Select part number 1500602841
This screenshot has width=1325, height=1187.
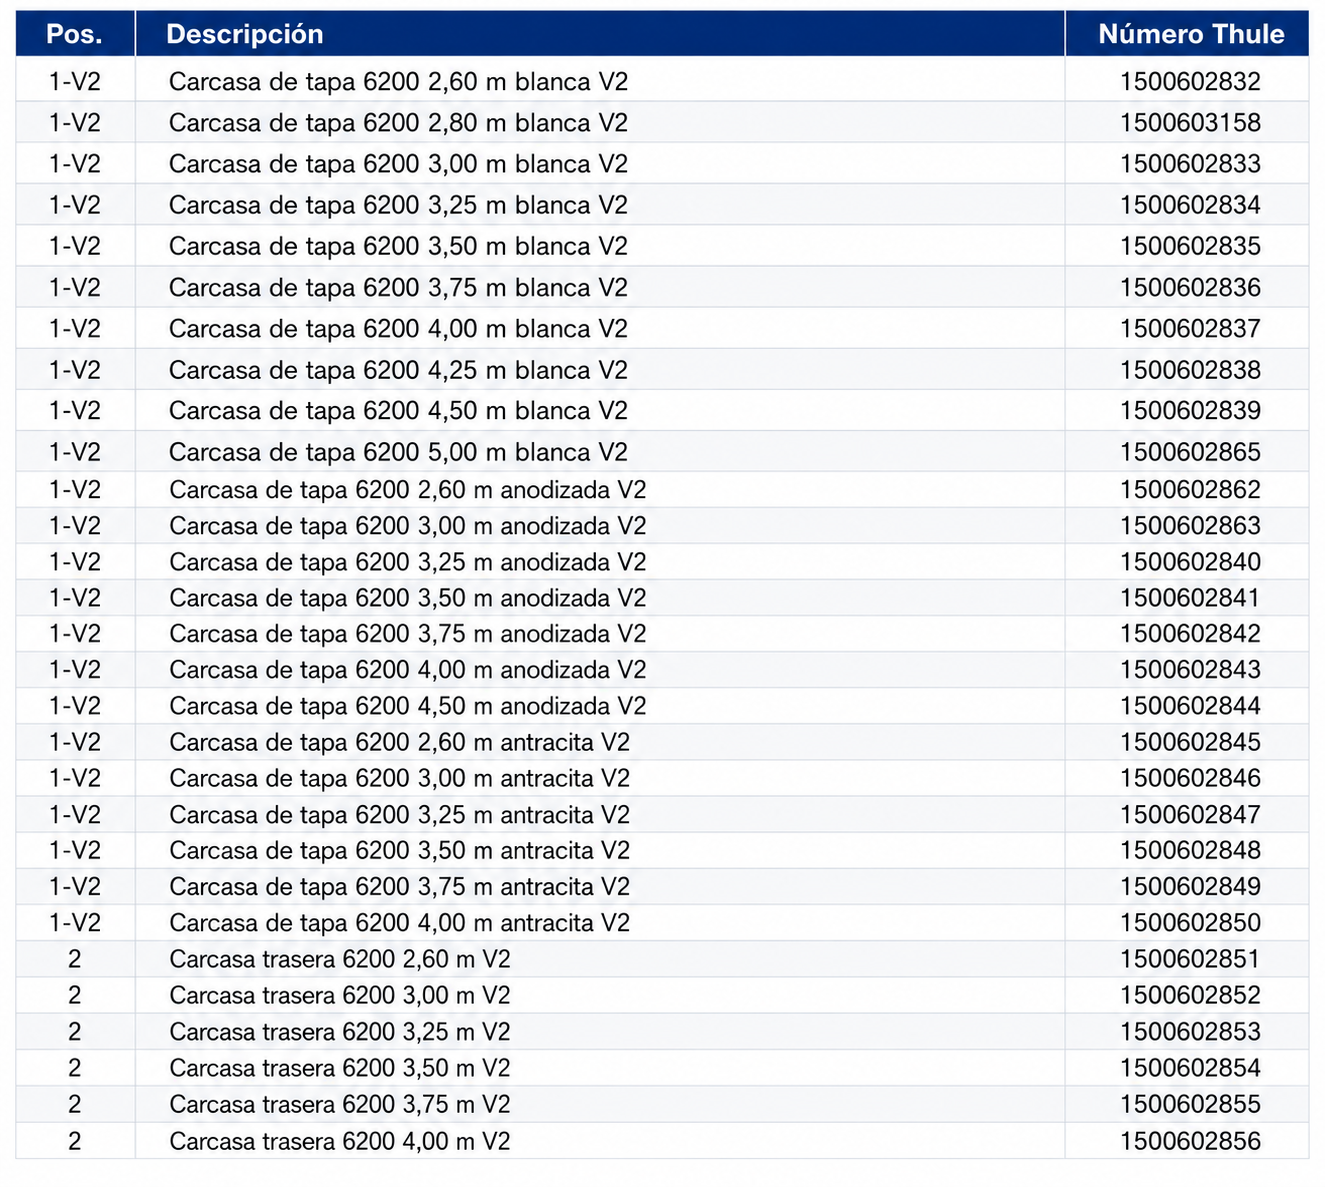[x=1190, y=598]
